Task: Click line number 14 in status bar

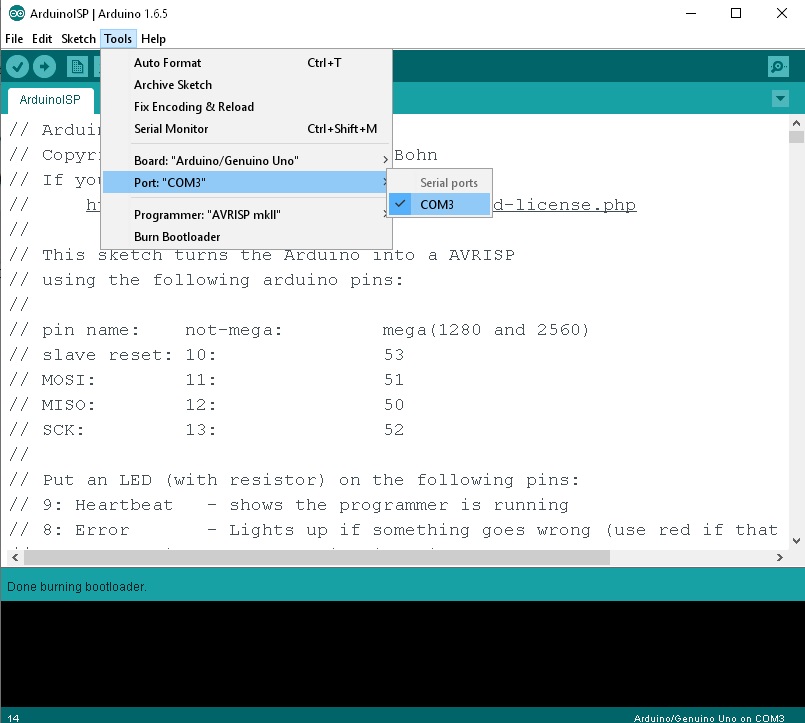Action: [x=13, y=718]
